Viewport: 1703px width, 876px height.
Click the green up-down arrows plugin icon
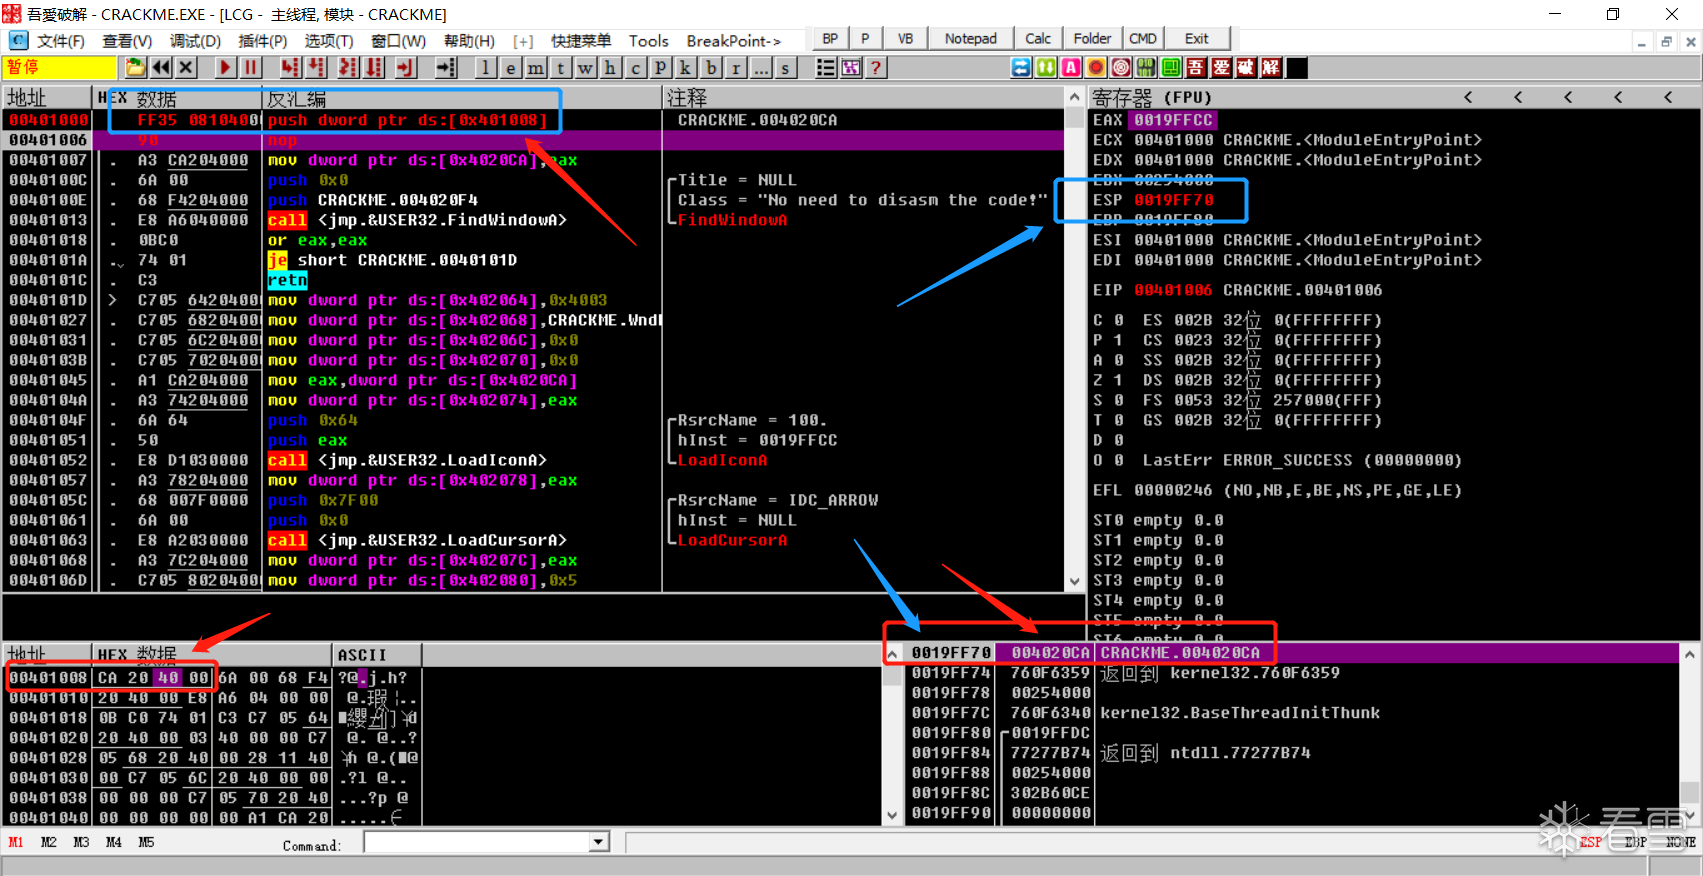[1046, 67]
